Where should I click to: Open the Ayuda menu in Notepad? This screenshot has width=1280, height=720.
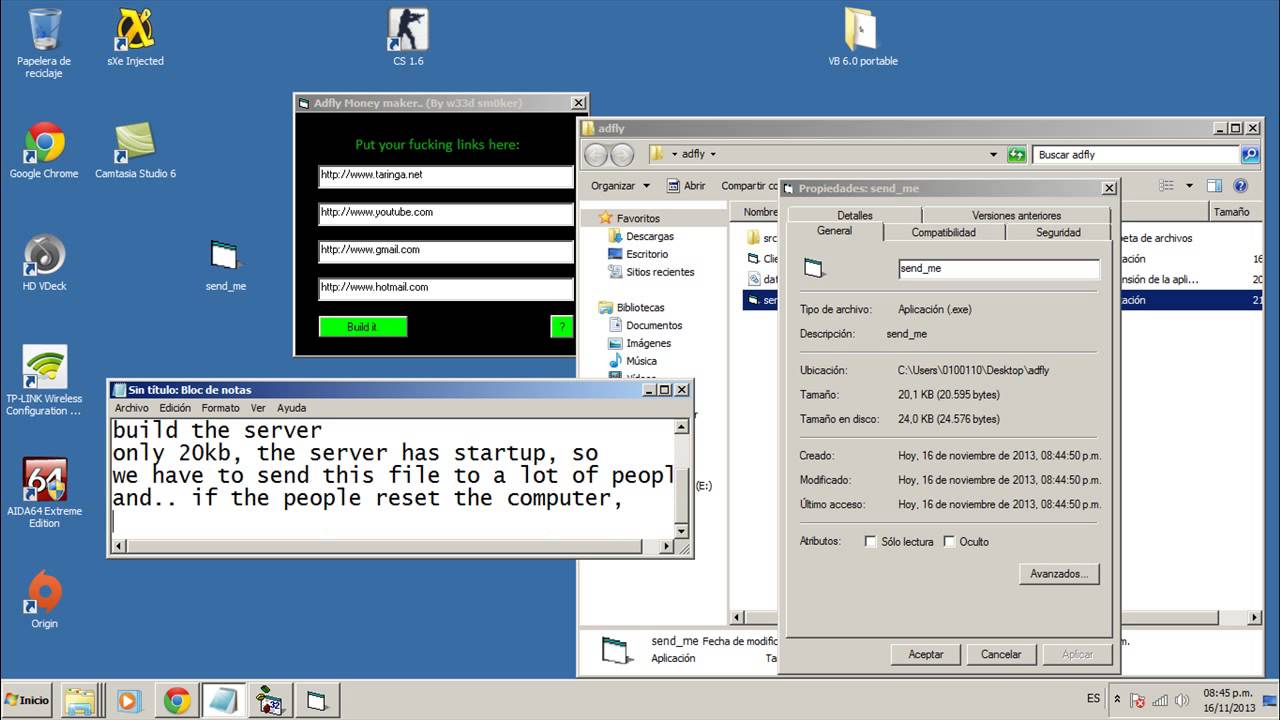[x=292, y=408]
